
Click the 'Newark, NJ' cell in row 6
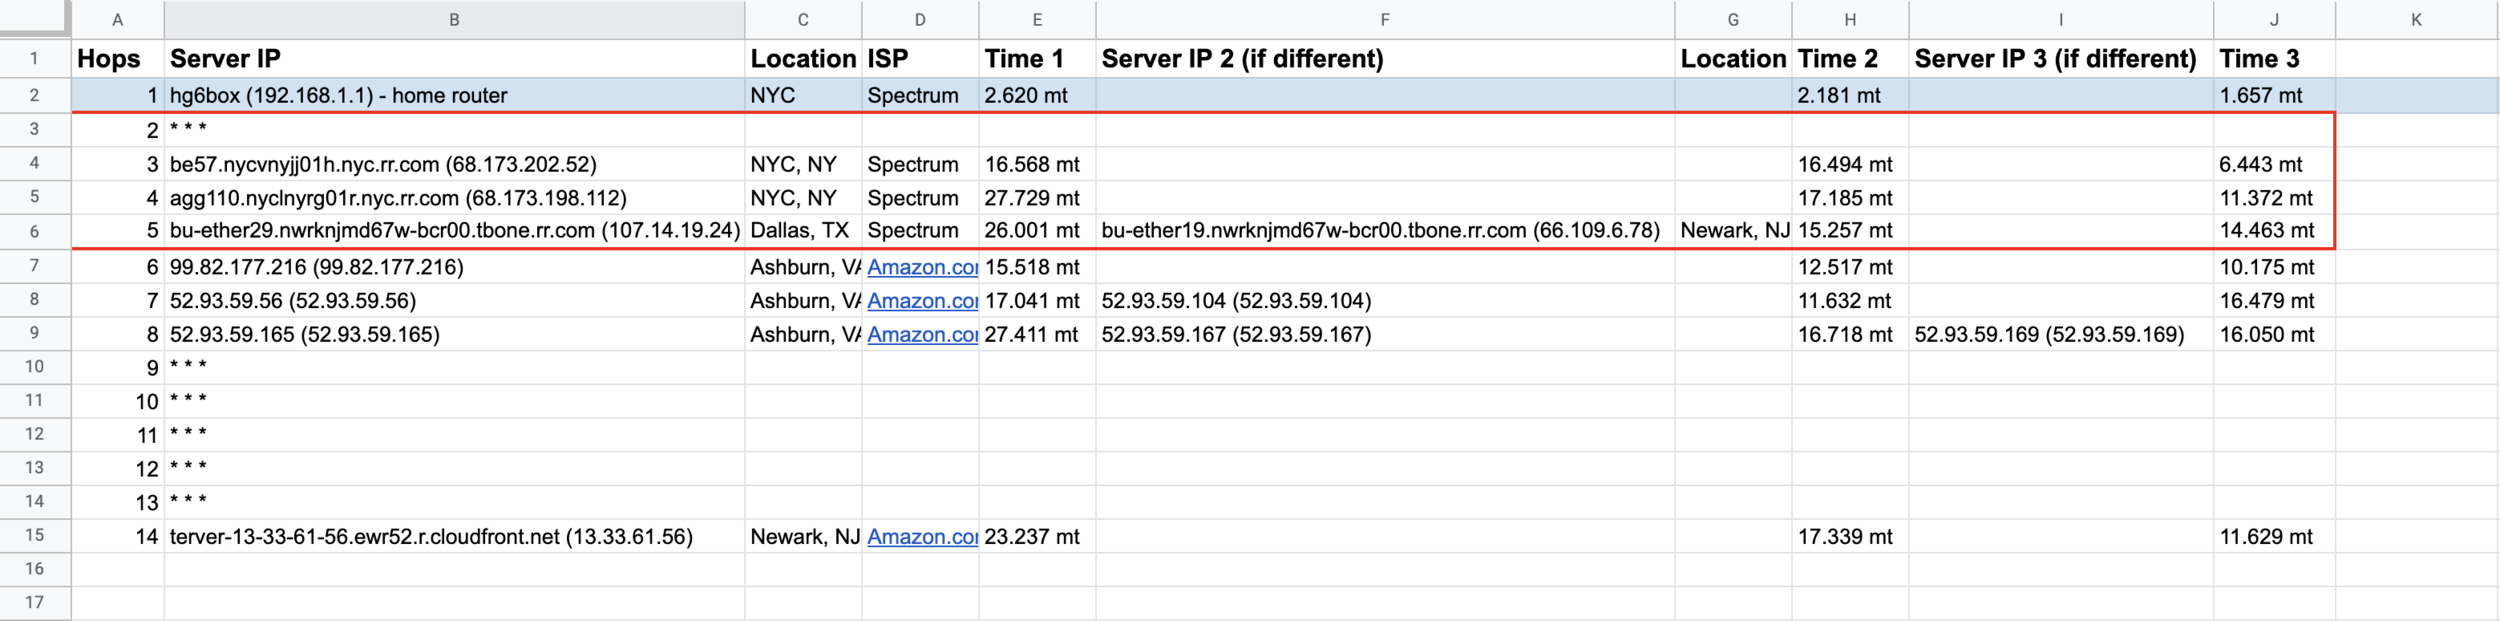pos(1733,231)
